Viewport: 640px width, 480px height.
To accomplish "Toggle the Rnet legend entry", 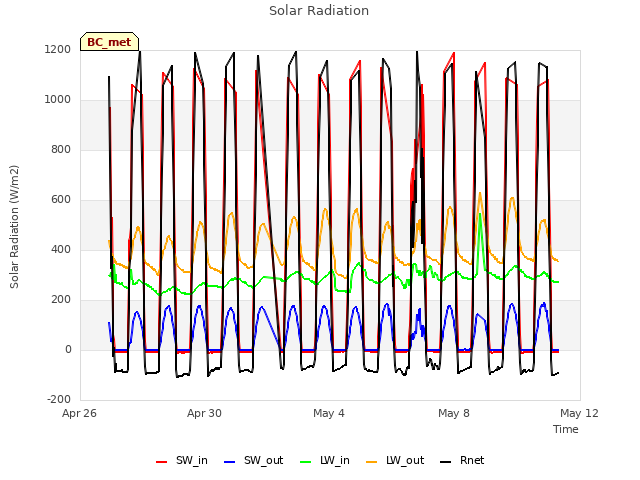I will click(x=462, y=460).
